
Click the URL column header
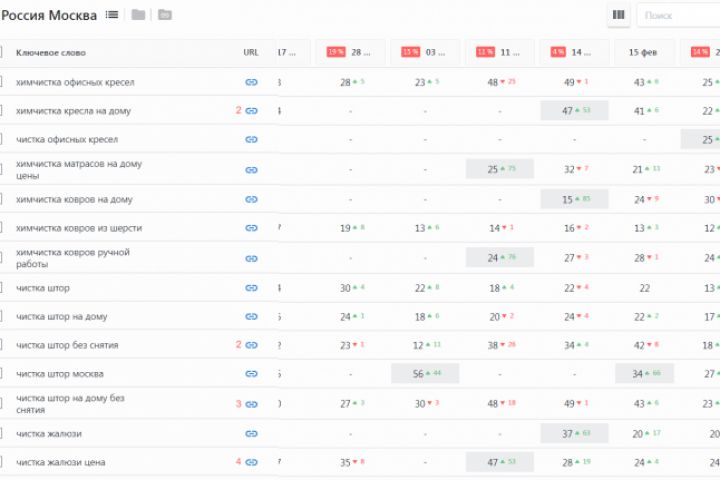click(x=251, y=52)
